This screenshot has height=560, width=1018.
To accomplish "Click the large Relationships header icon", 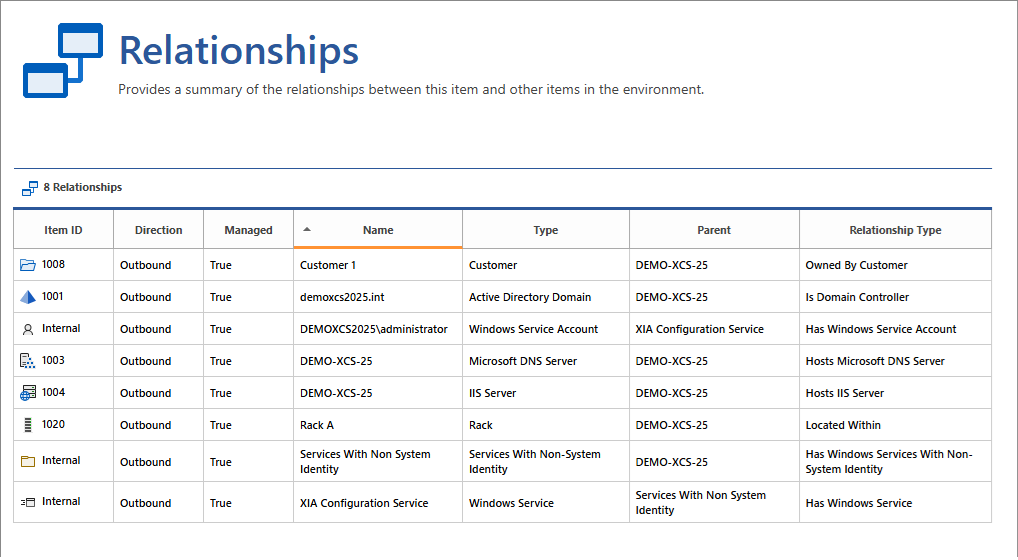I will (x=62, y=60).
